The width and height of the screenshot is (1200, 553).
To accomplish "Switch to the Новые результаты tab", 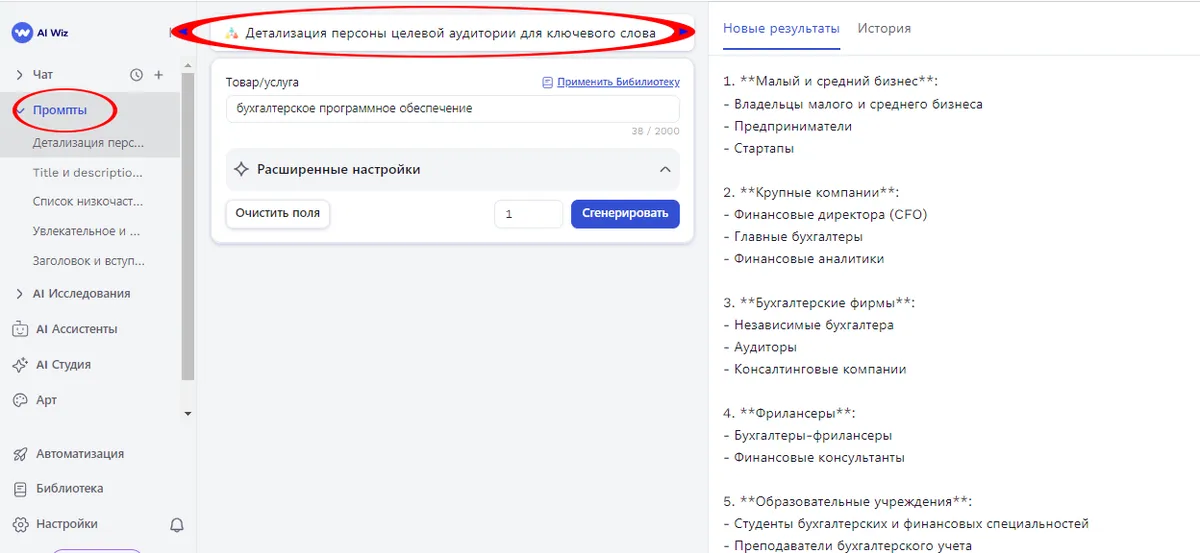I will (x=781, y=28).
